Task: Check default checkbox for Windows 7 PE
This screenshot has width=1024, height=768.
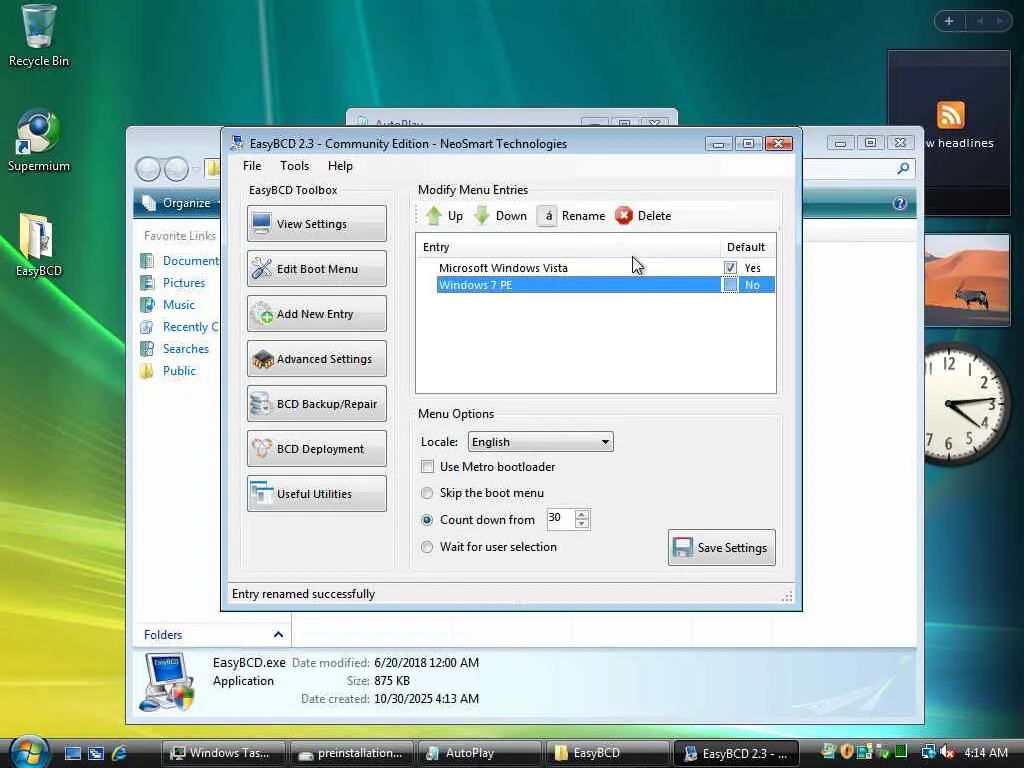Action: coord(730,285)
